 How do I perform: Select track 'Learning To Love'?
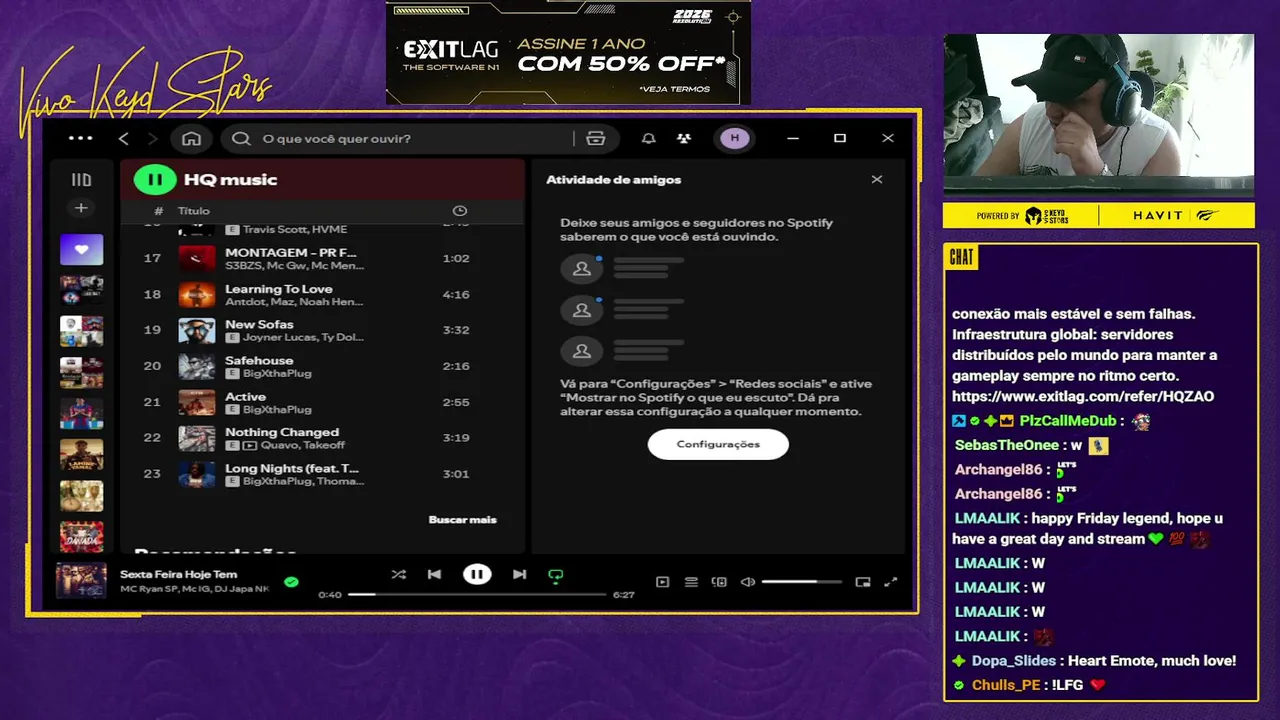[x=323, y=294]
